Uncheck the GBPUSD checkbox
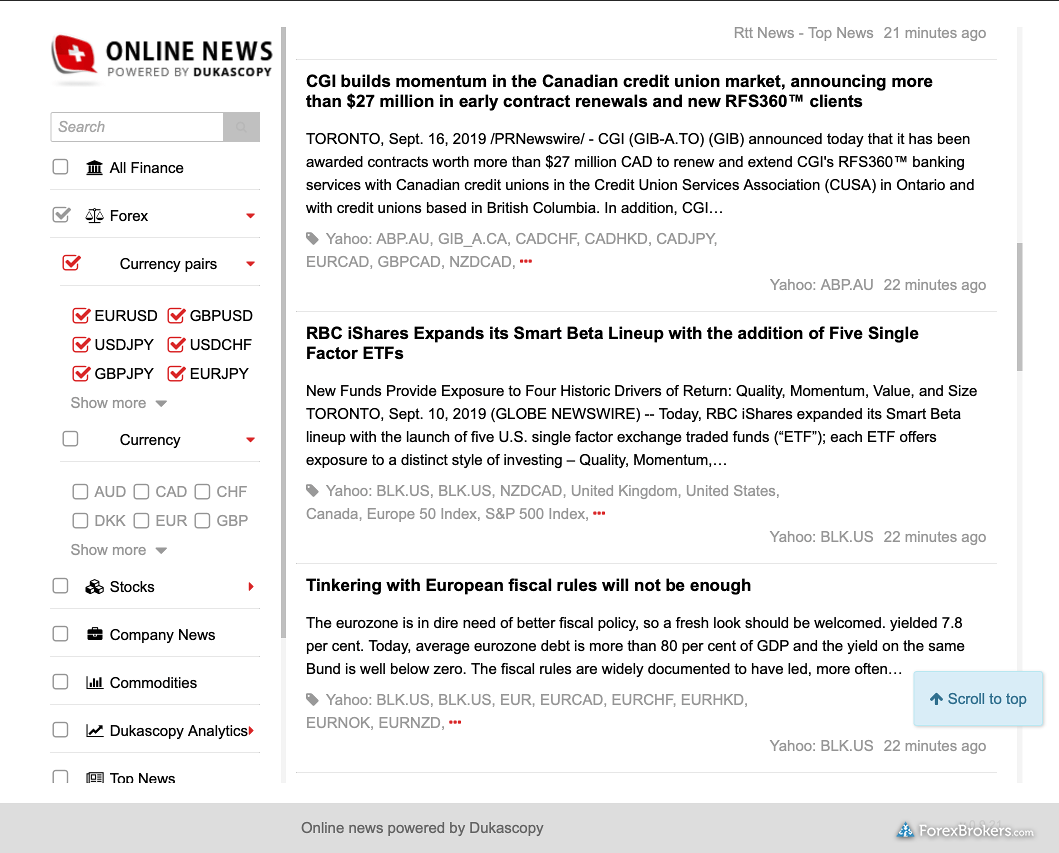The height and width of the screenshot is (853, 1059). [x=176, y=315]
